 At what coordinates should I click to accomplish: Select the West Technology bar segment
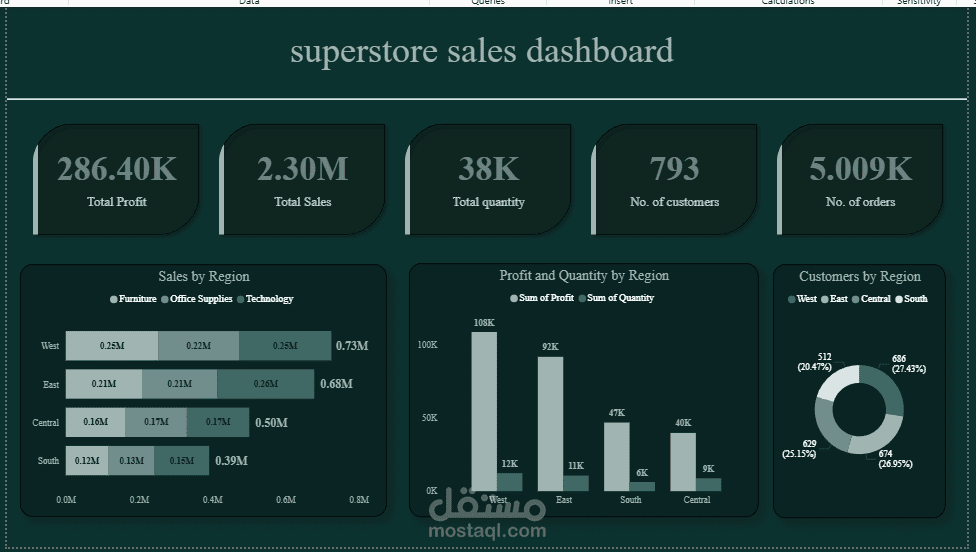click(285, 345)
